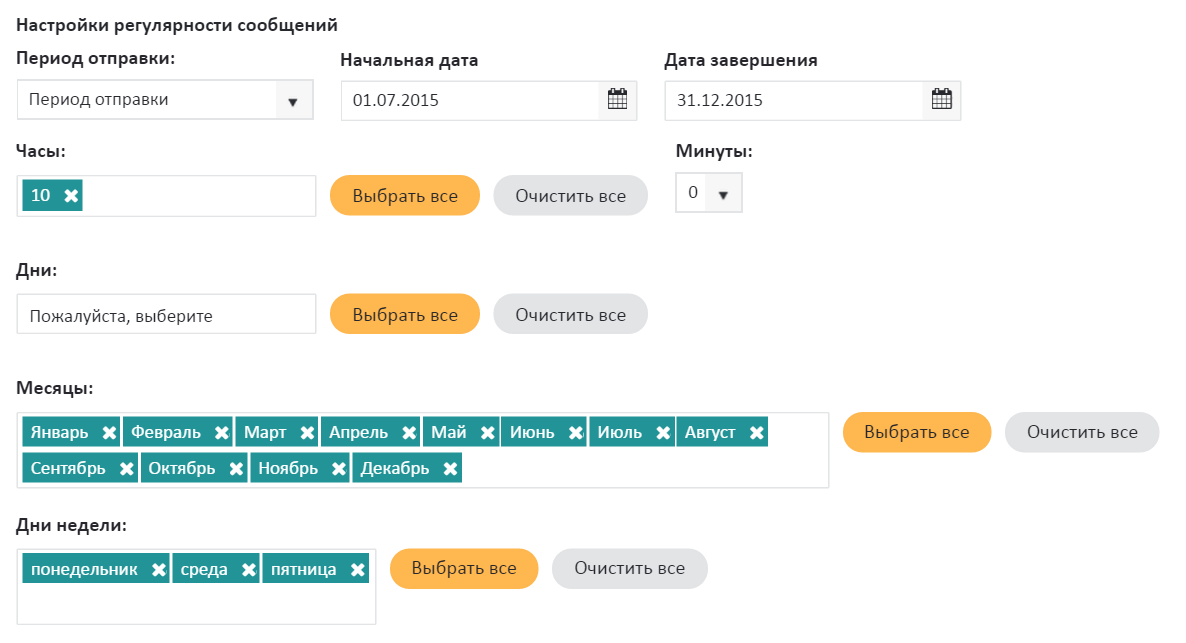Clear all months with Очистить все
Screen dimensions: 1186x643
1081,433
